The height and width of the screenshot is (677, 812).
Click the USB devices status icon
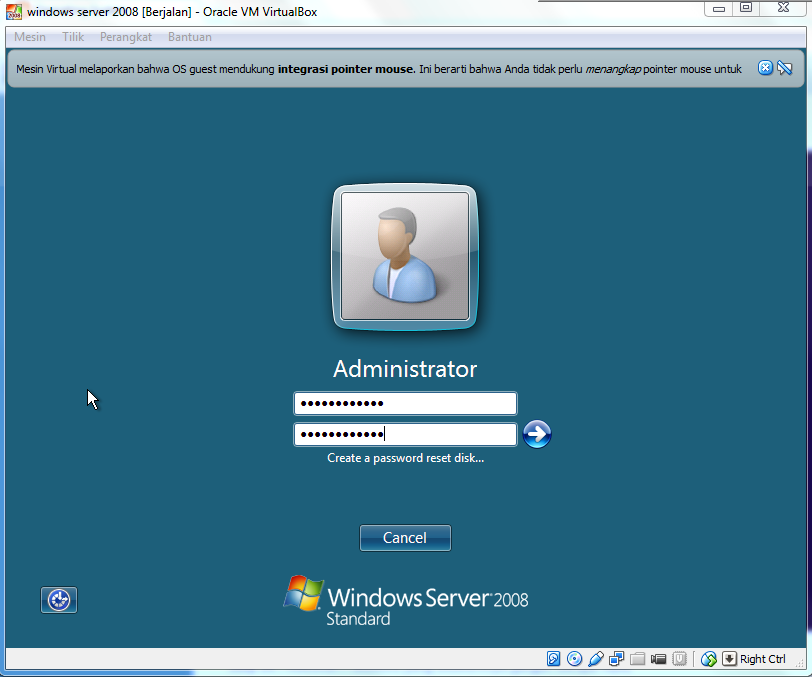click(596, 659)
